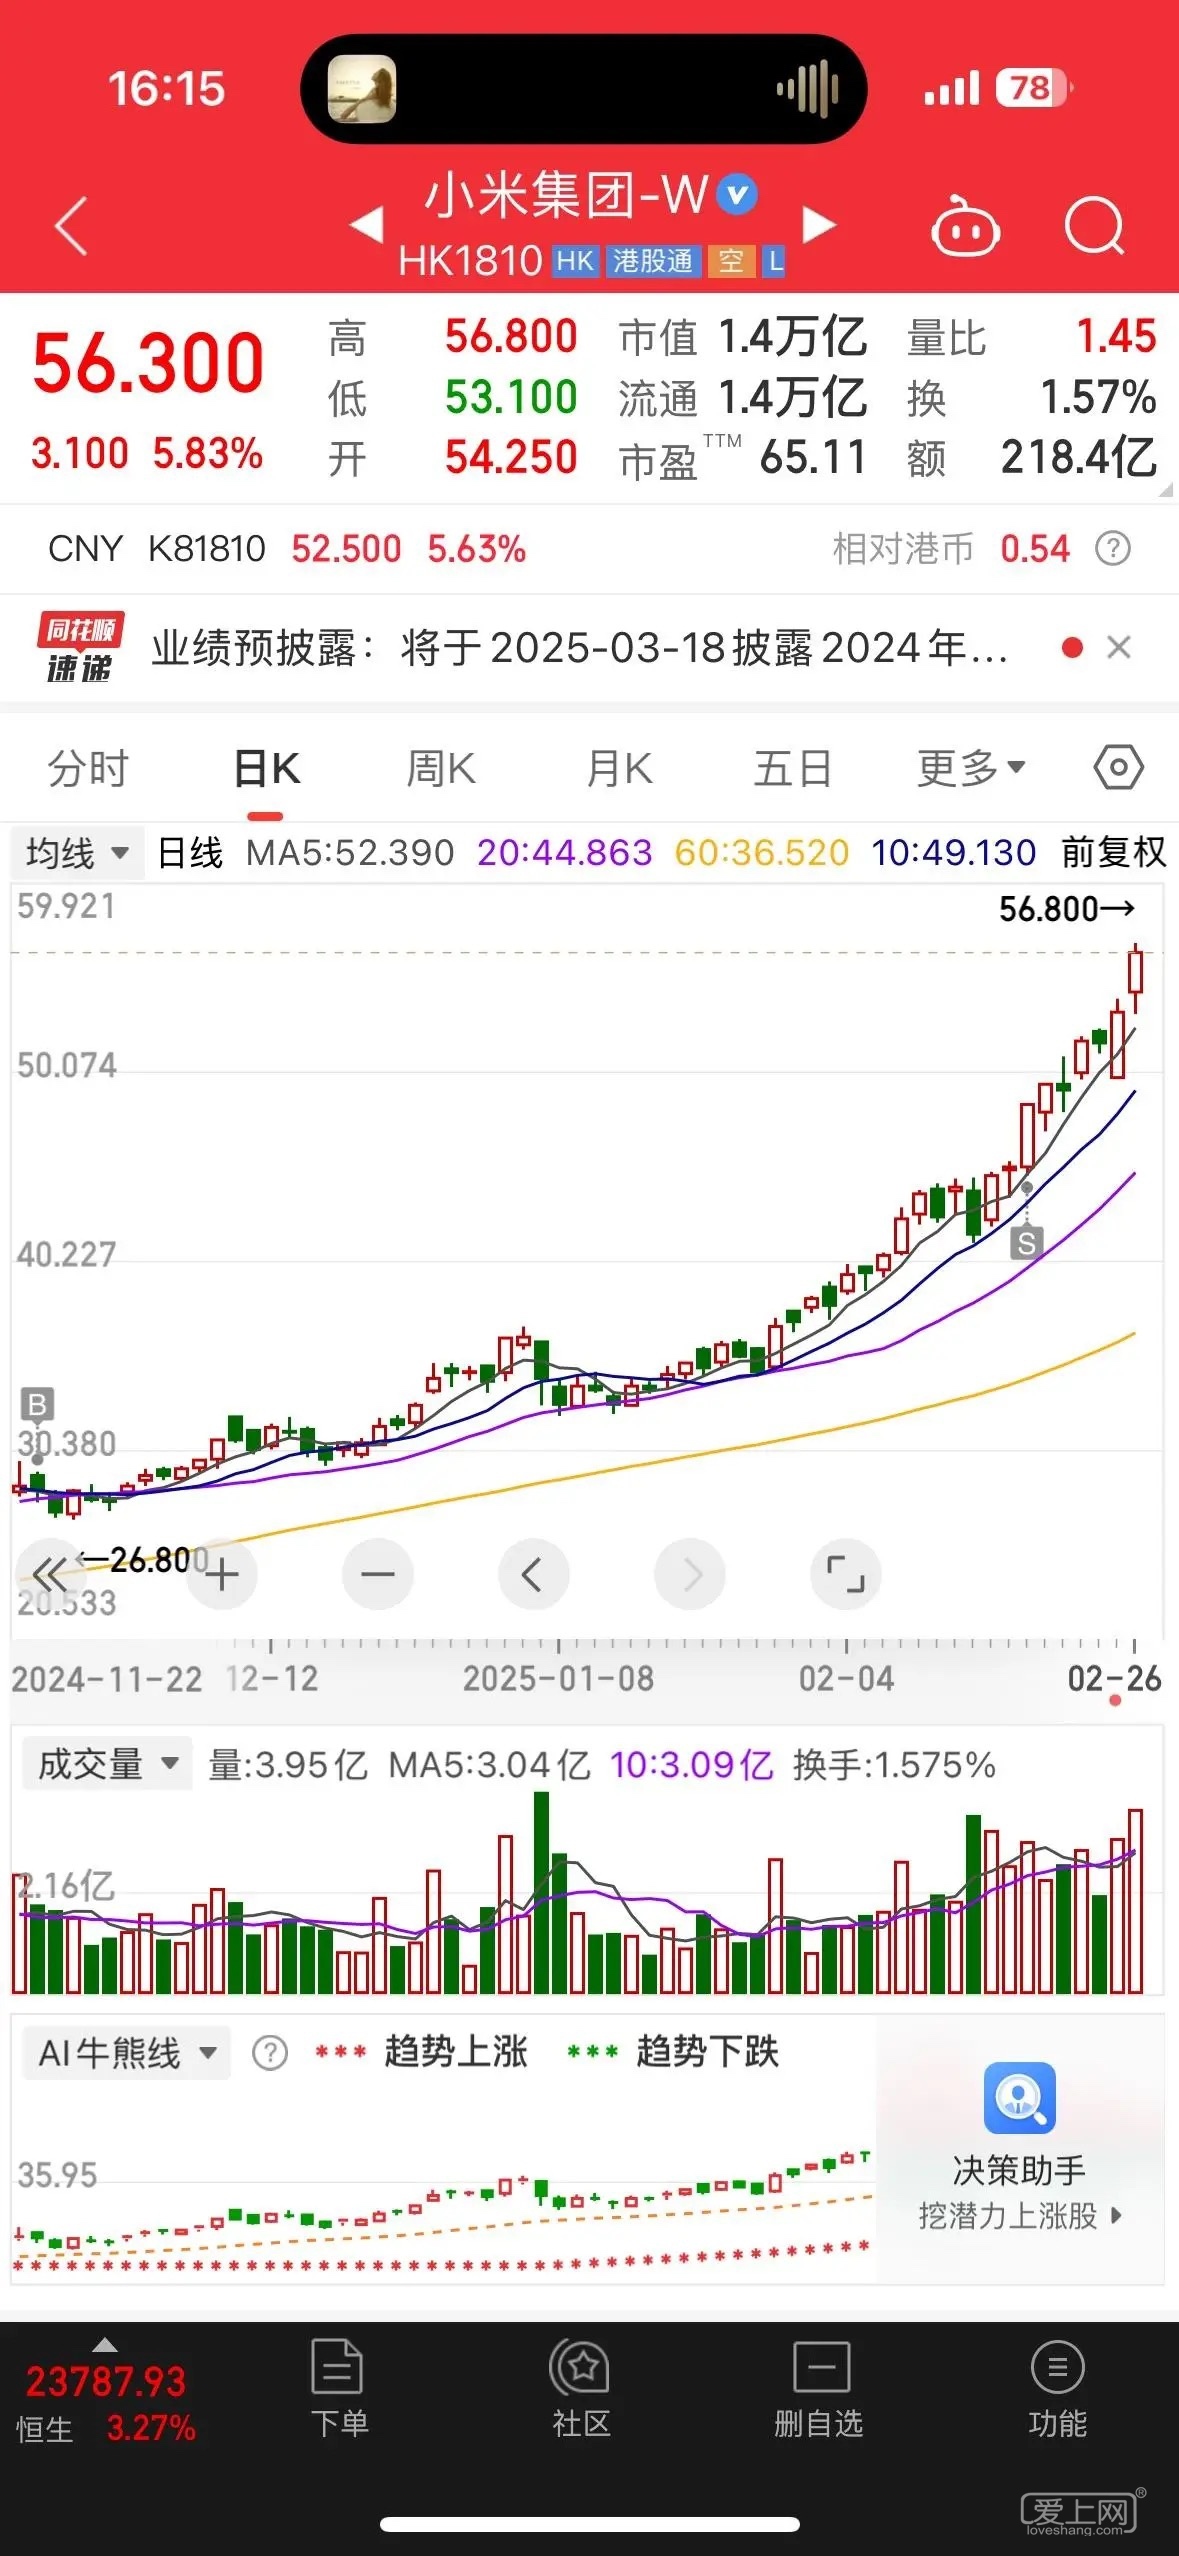The image size is (1179, 2556).
Task: Expand the AI牛熊线 dropdown
Action: click(126, 2053)
